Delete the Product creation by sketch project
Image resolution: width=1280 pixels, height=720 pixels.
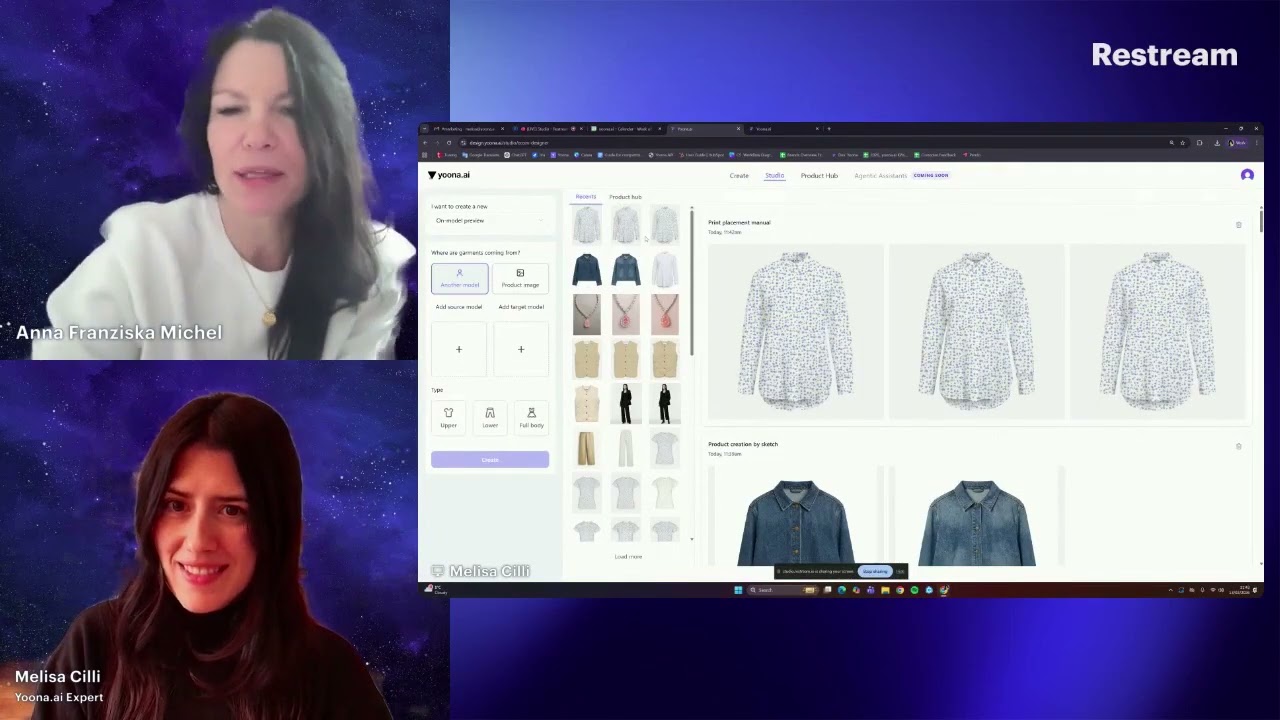tap(1238, 446)
